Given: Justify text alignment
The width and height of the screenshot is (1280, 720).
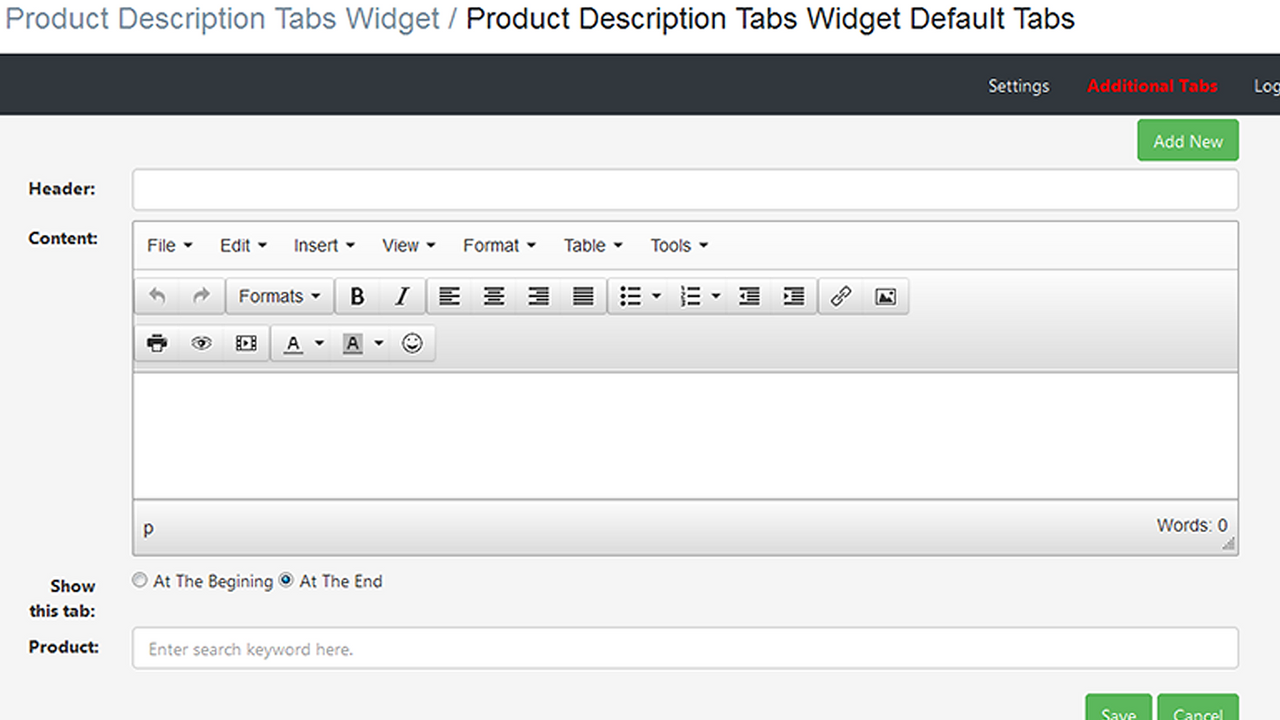Looking at the screenshot, I should (x=583, y=296).
